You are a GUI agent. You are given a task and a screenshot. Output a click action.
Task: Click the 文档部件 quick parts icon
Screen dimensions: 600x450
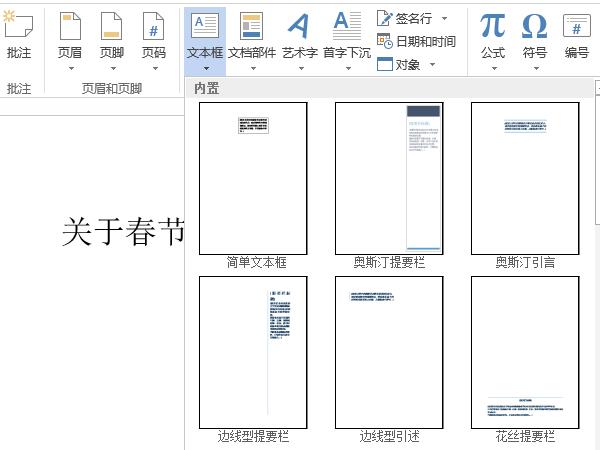(x=251, y=27)
